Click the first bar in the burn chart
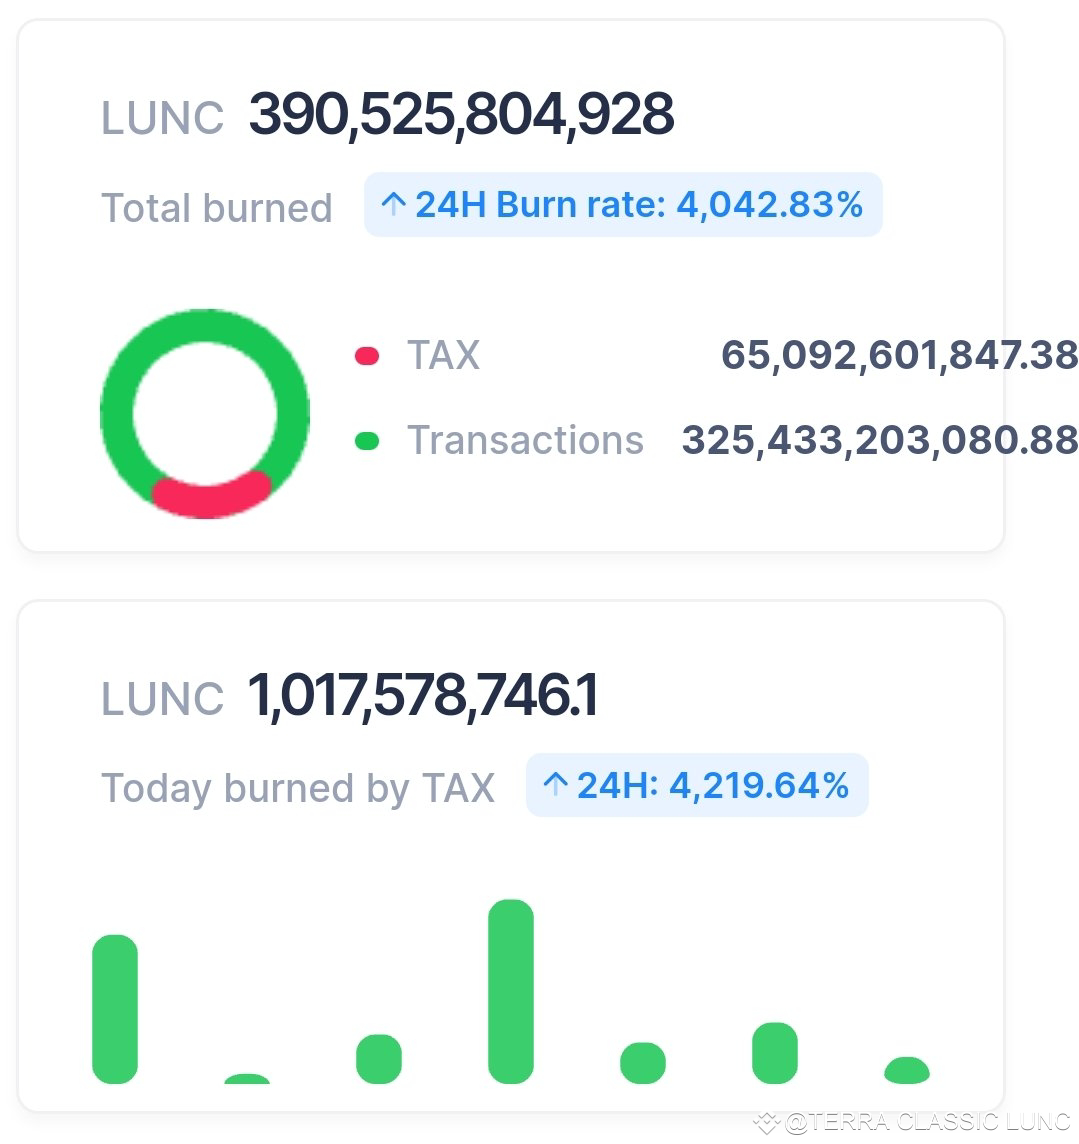The height and width of the screenshot is (1144, 1079). [115, 1009]
